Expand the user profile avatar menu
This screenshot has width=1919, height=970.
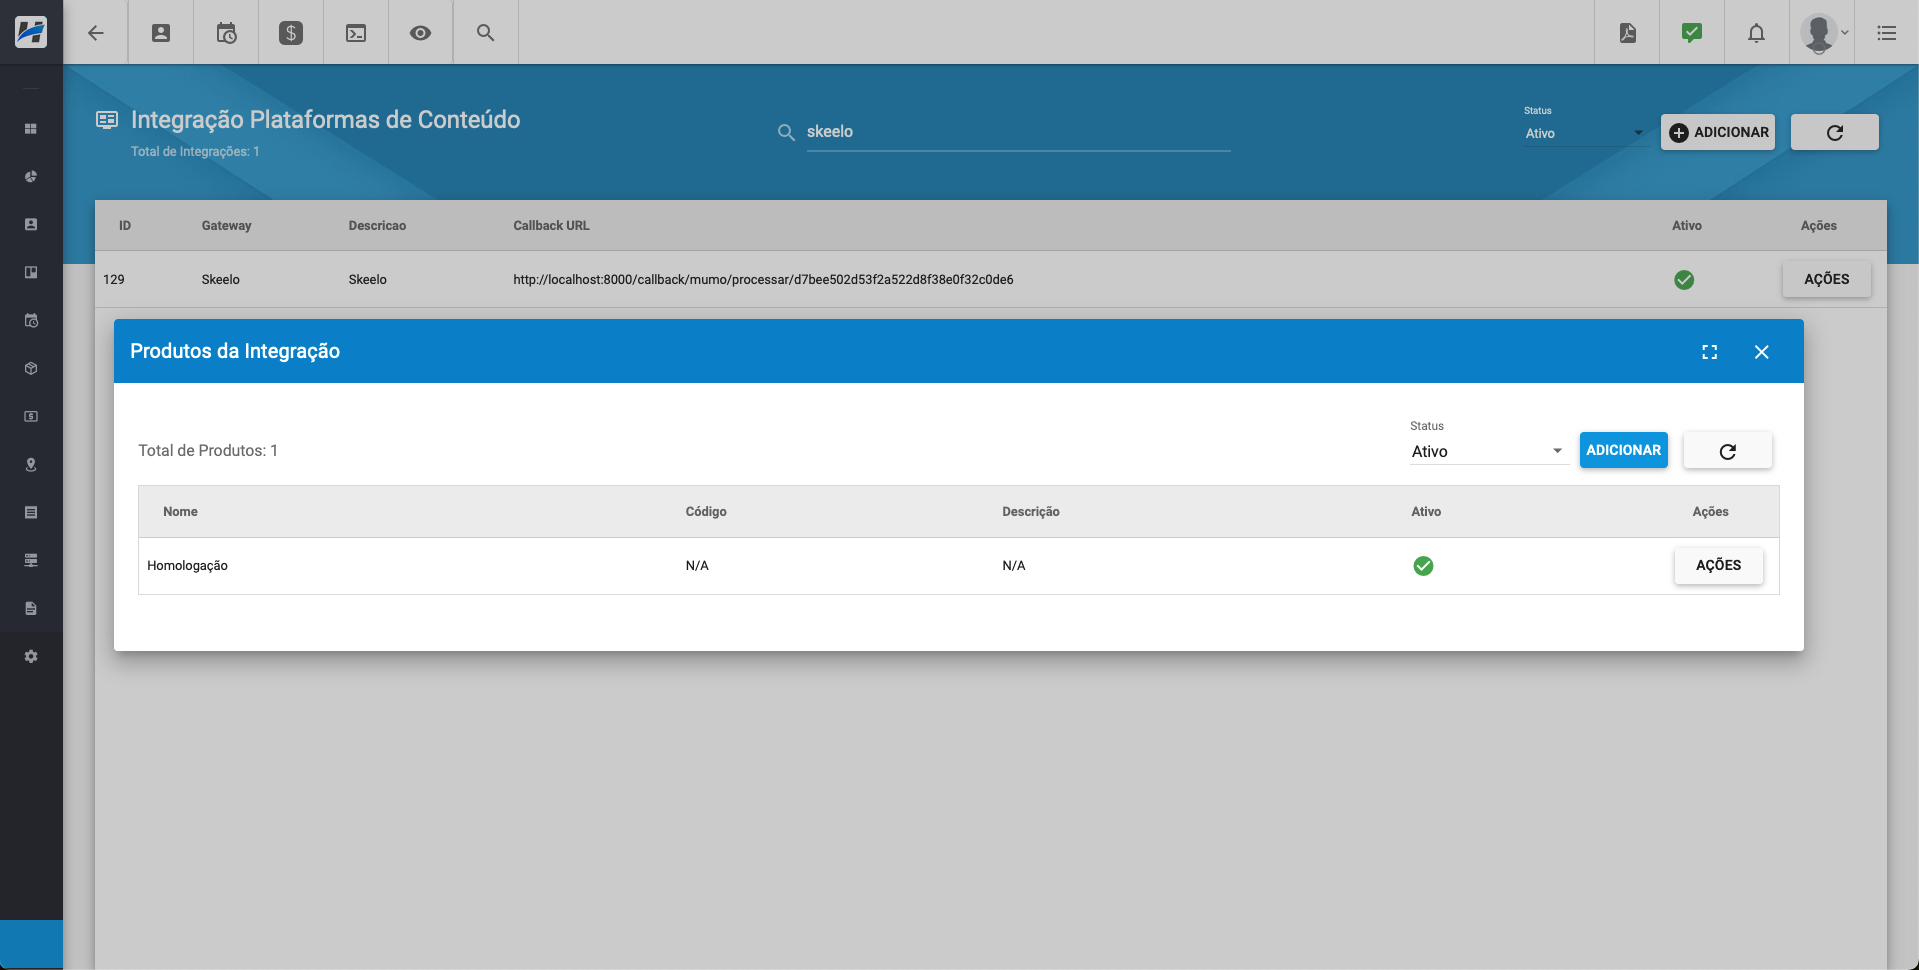(x=1819, y=32)
